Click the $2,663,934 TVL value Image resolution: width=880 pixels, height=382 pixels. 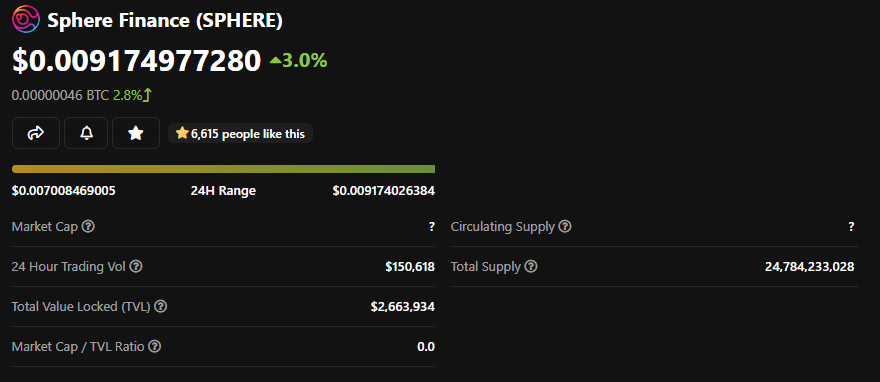[402, 307]
